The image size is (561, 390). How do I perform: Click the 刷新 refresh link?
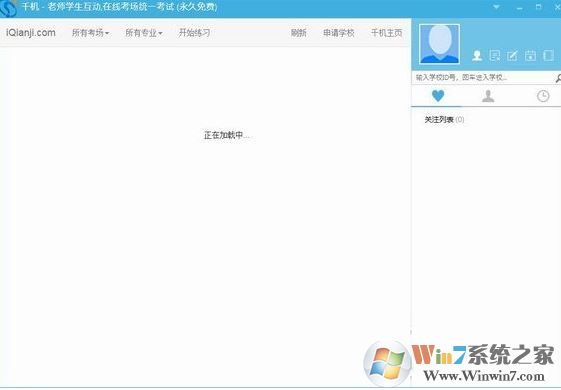coord(299,33)
